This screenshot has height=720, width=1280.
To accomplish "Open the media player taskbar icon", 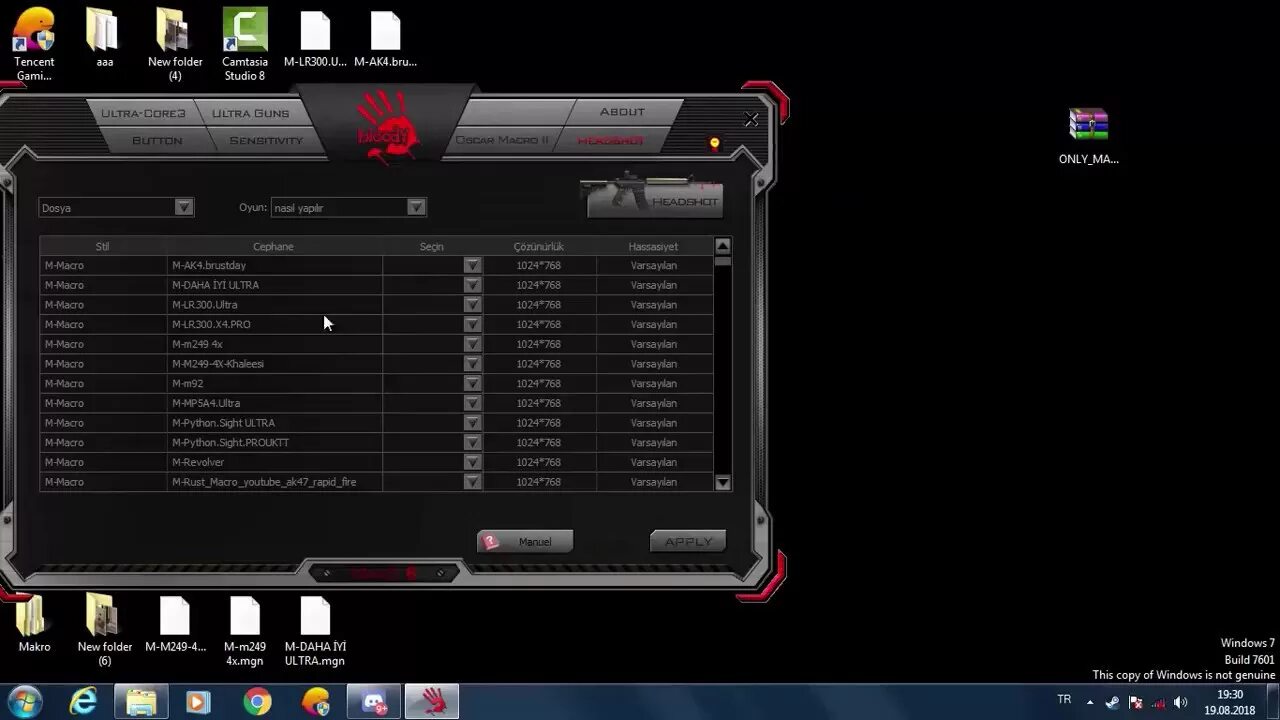I will [x=198, y=703].
